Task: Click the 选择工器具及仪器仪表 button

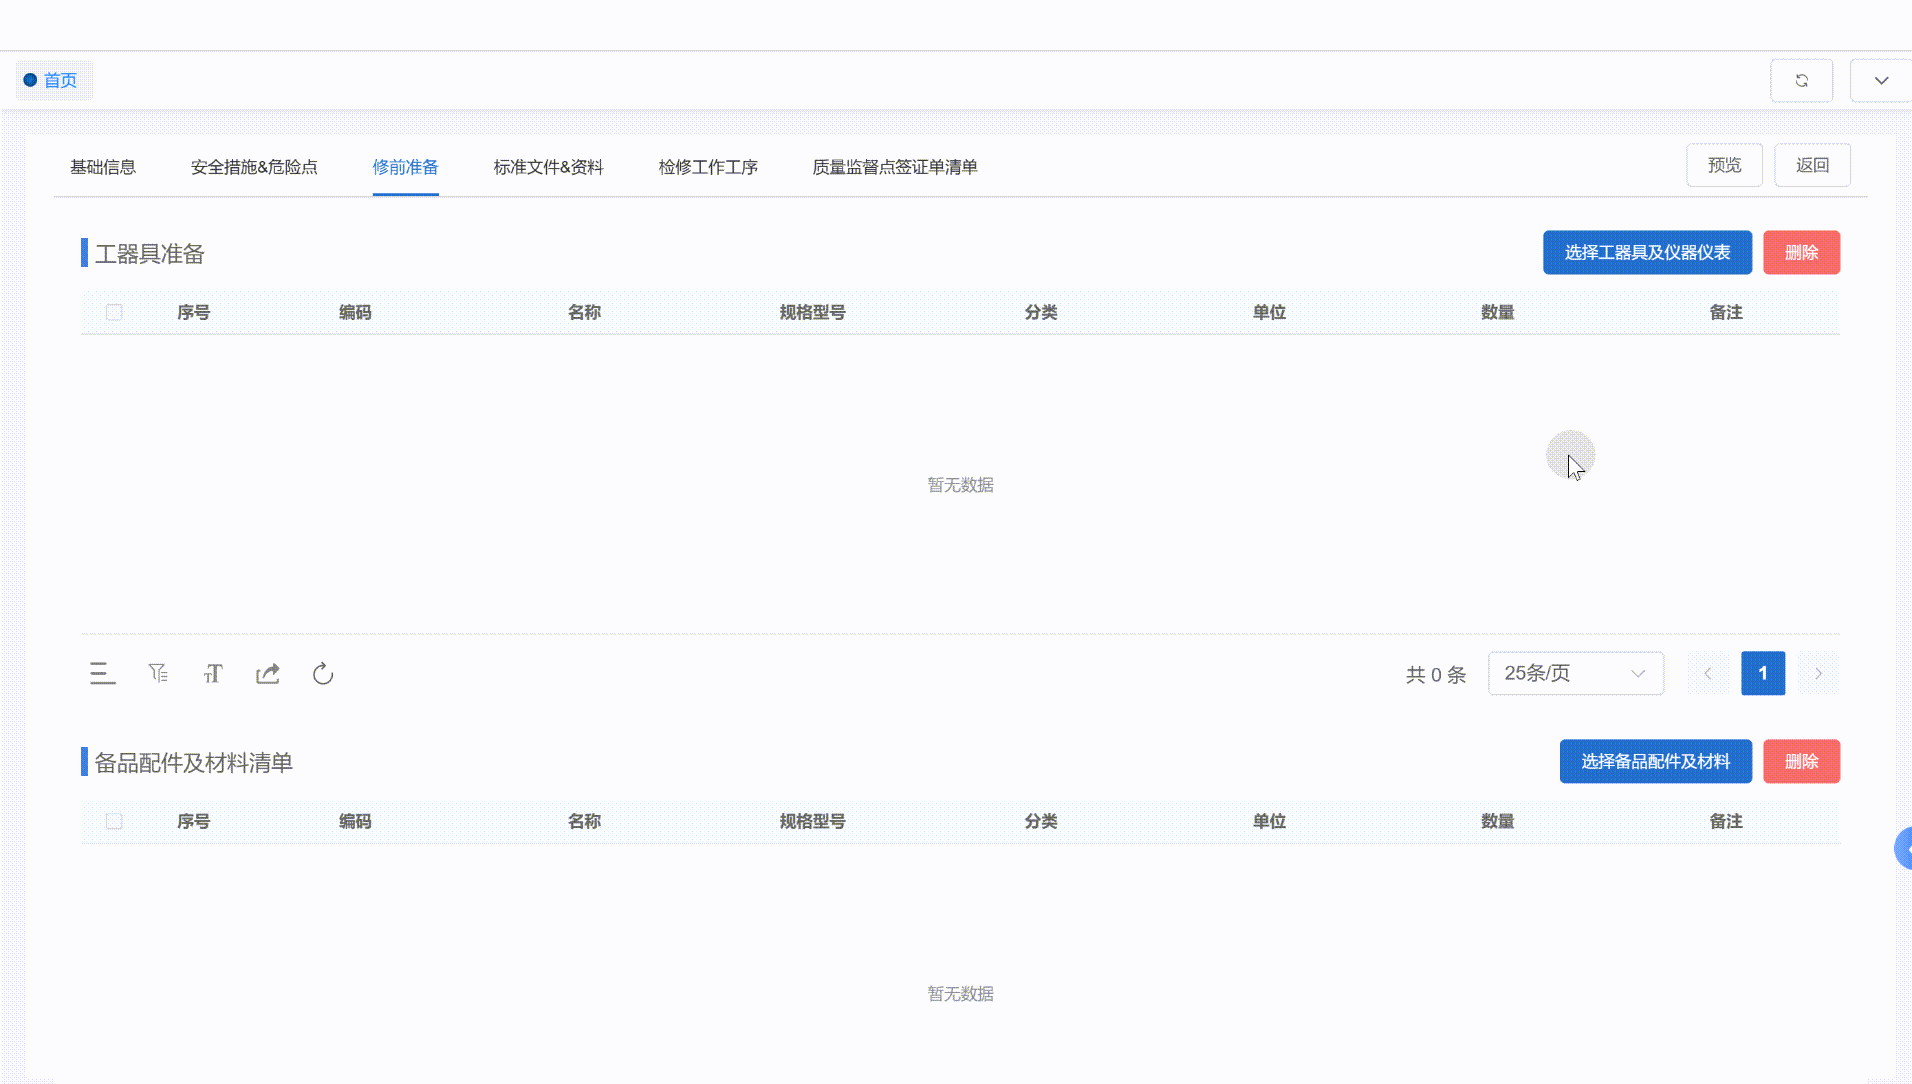Action: [1646, 252]
